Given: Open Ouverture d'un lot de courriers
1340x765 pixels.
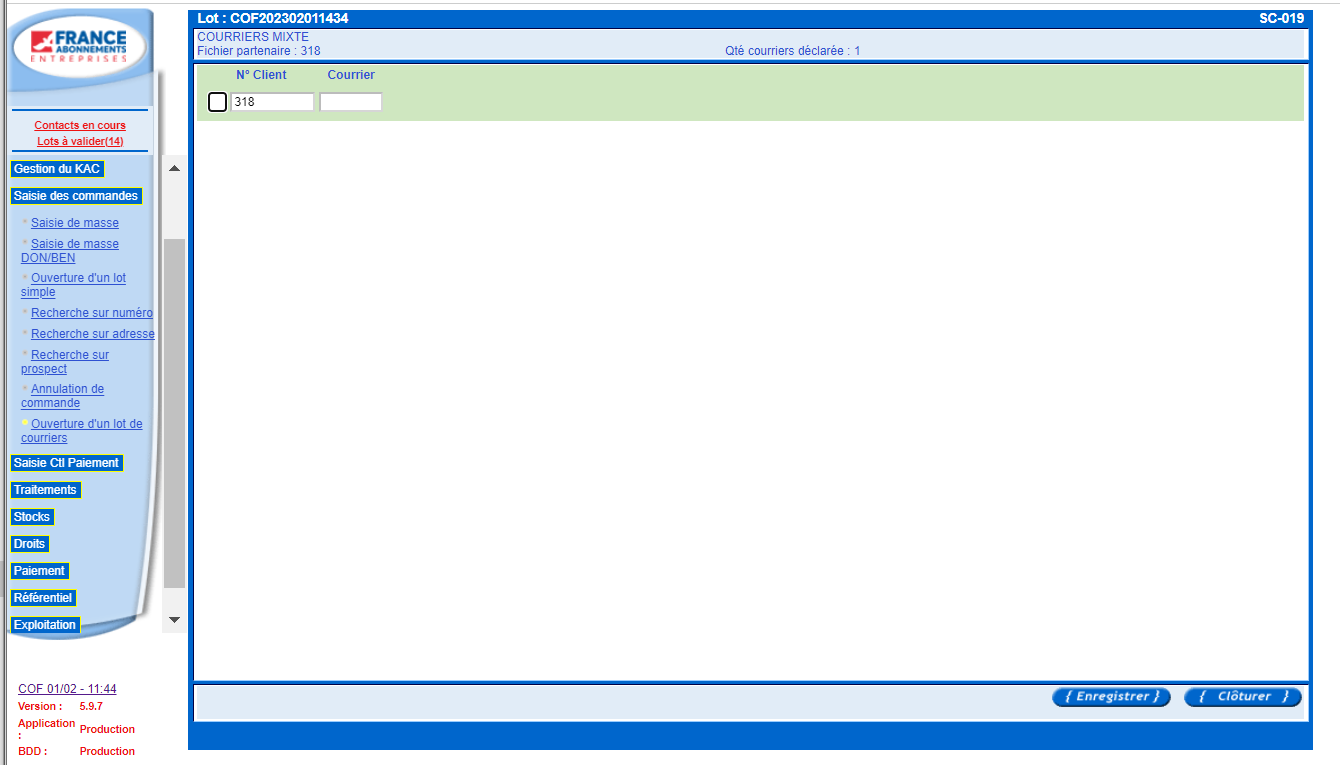Looking at the screenshot, I should tap(82, 431).
